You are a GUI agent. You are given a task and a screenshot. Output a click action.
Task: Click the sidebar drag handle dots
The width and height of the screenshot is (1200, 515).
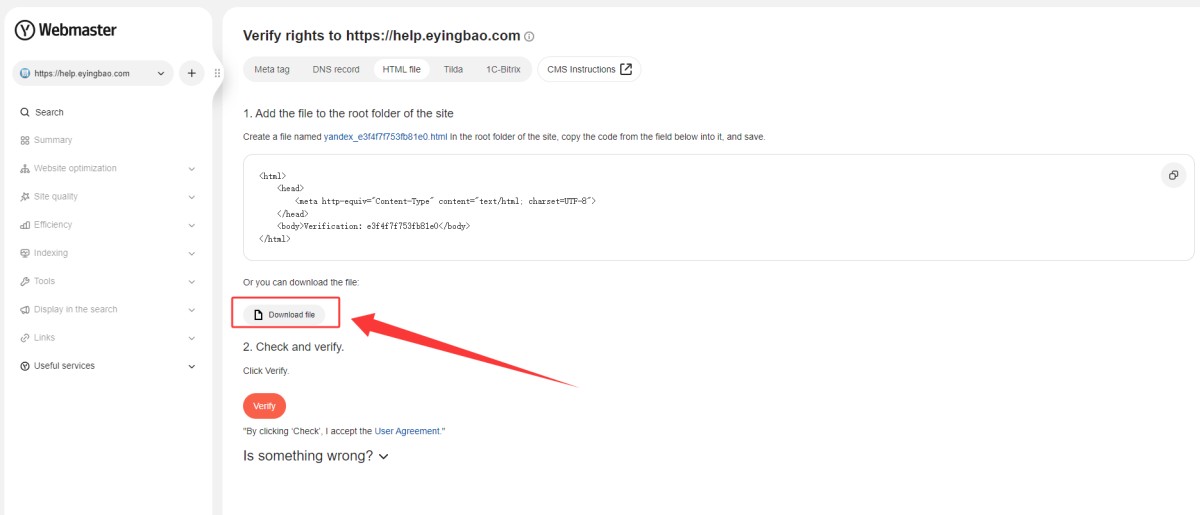[217, 73]
